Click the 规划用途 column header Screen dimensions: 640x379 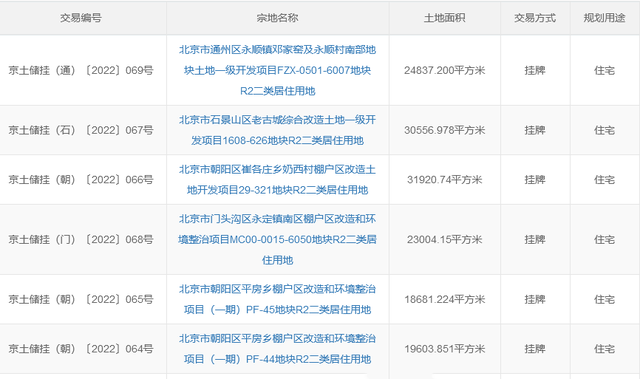604,18
